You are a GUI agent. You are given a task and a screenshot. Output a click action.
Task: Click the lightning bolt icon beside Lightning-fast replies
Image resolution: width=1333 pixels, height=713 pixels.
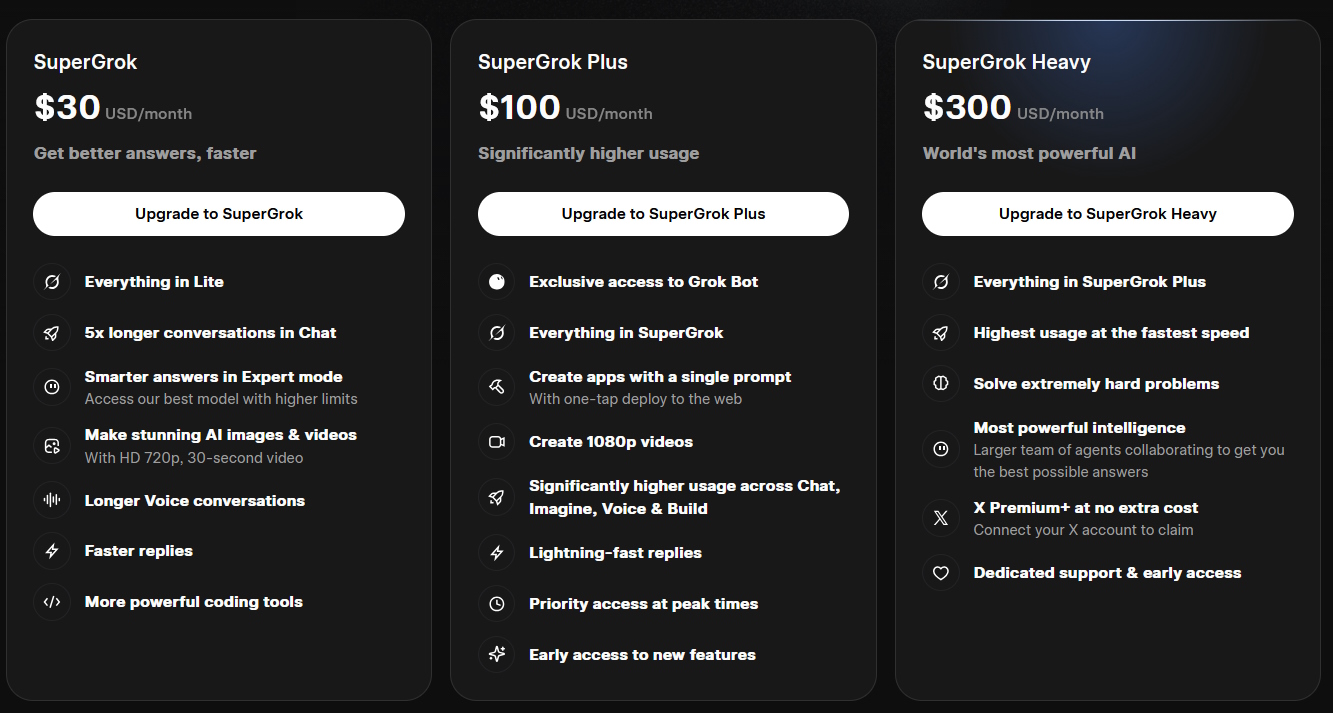(496, 553)
